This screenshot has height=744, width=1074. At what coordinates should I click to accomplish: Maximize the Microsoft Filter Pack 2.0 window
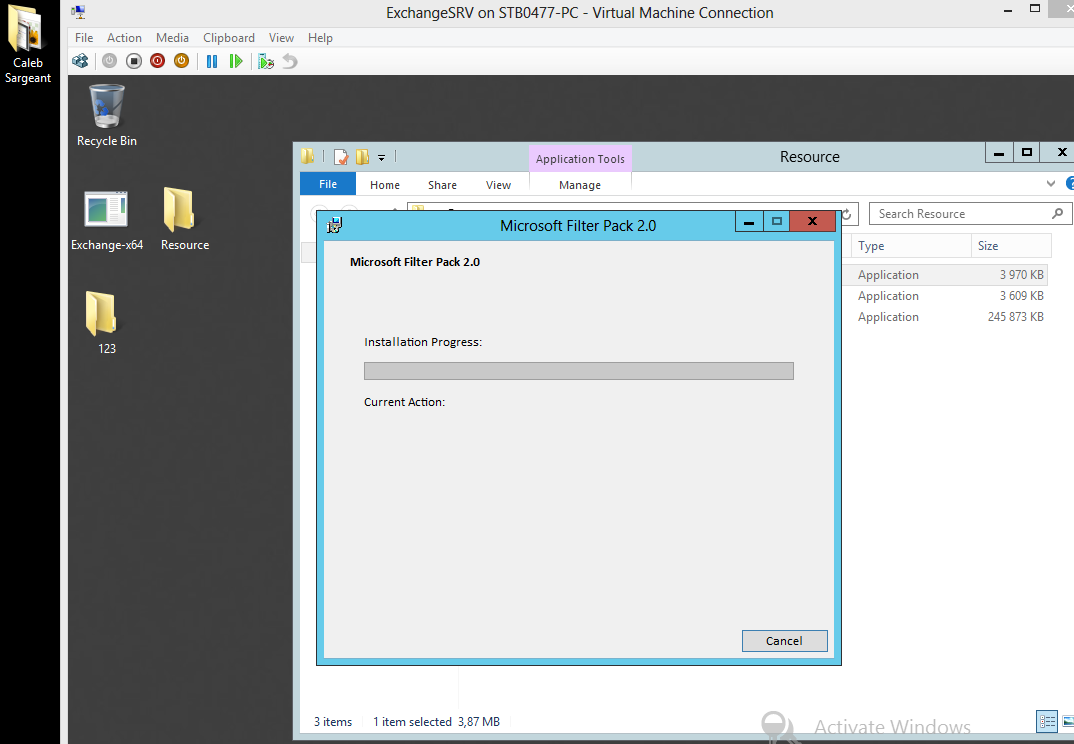point(777,221)
